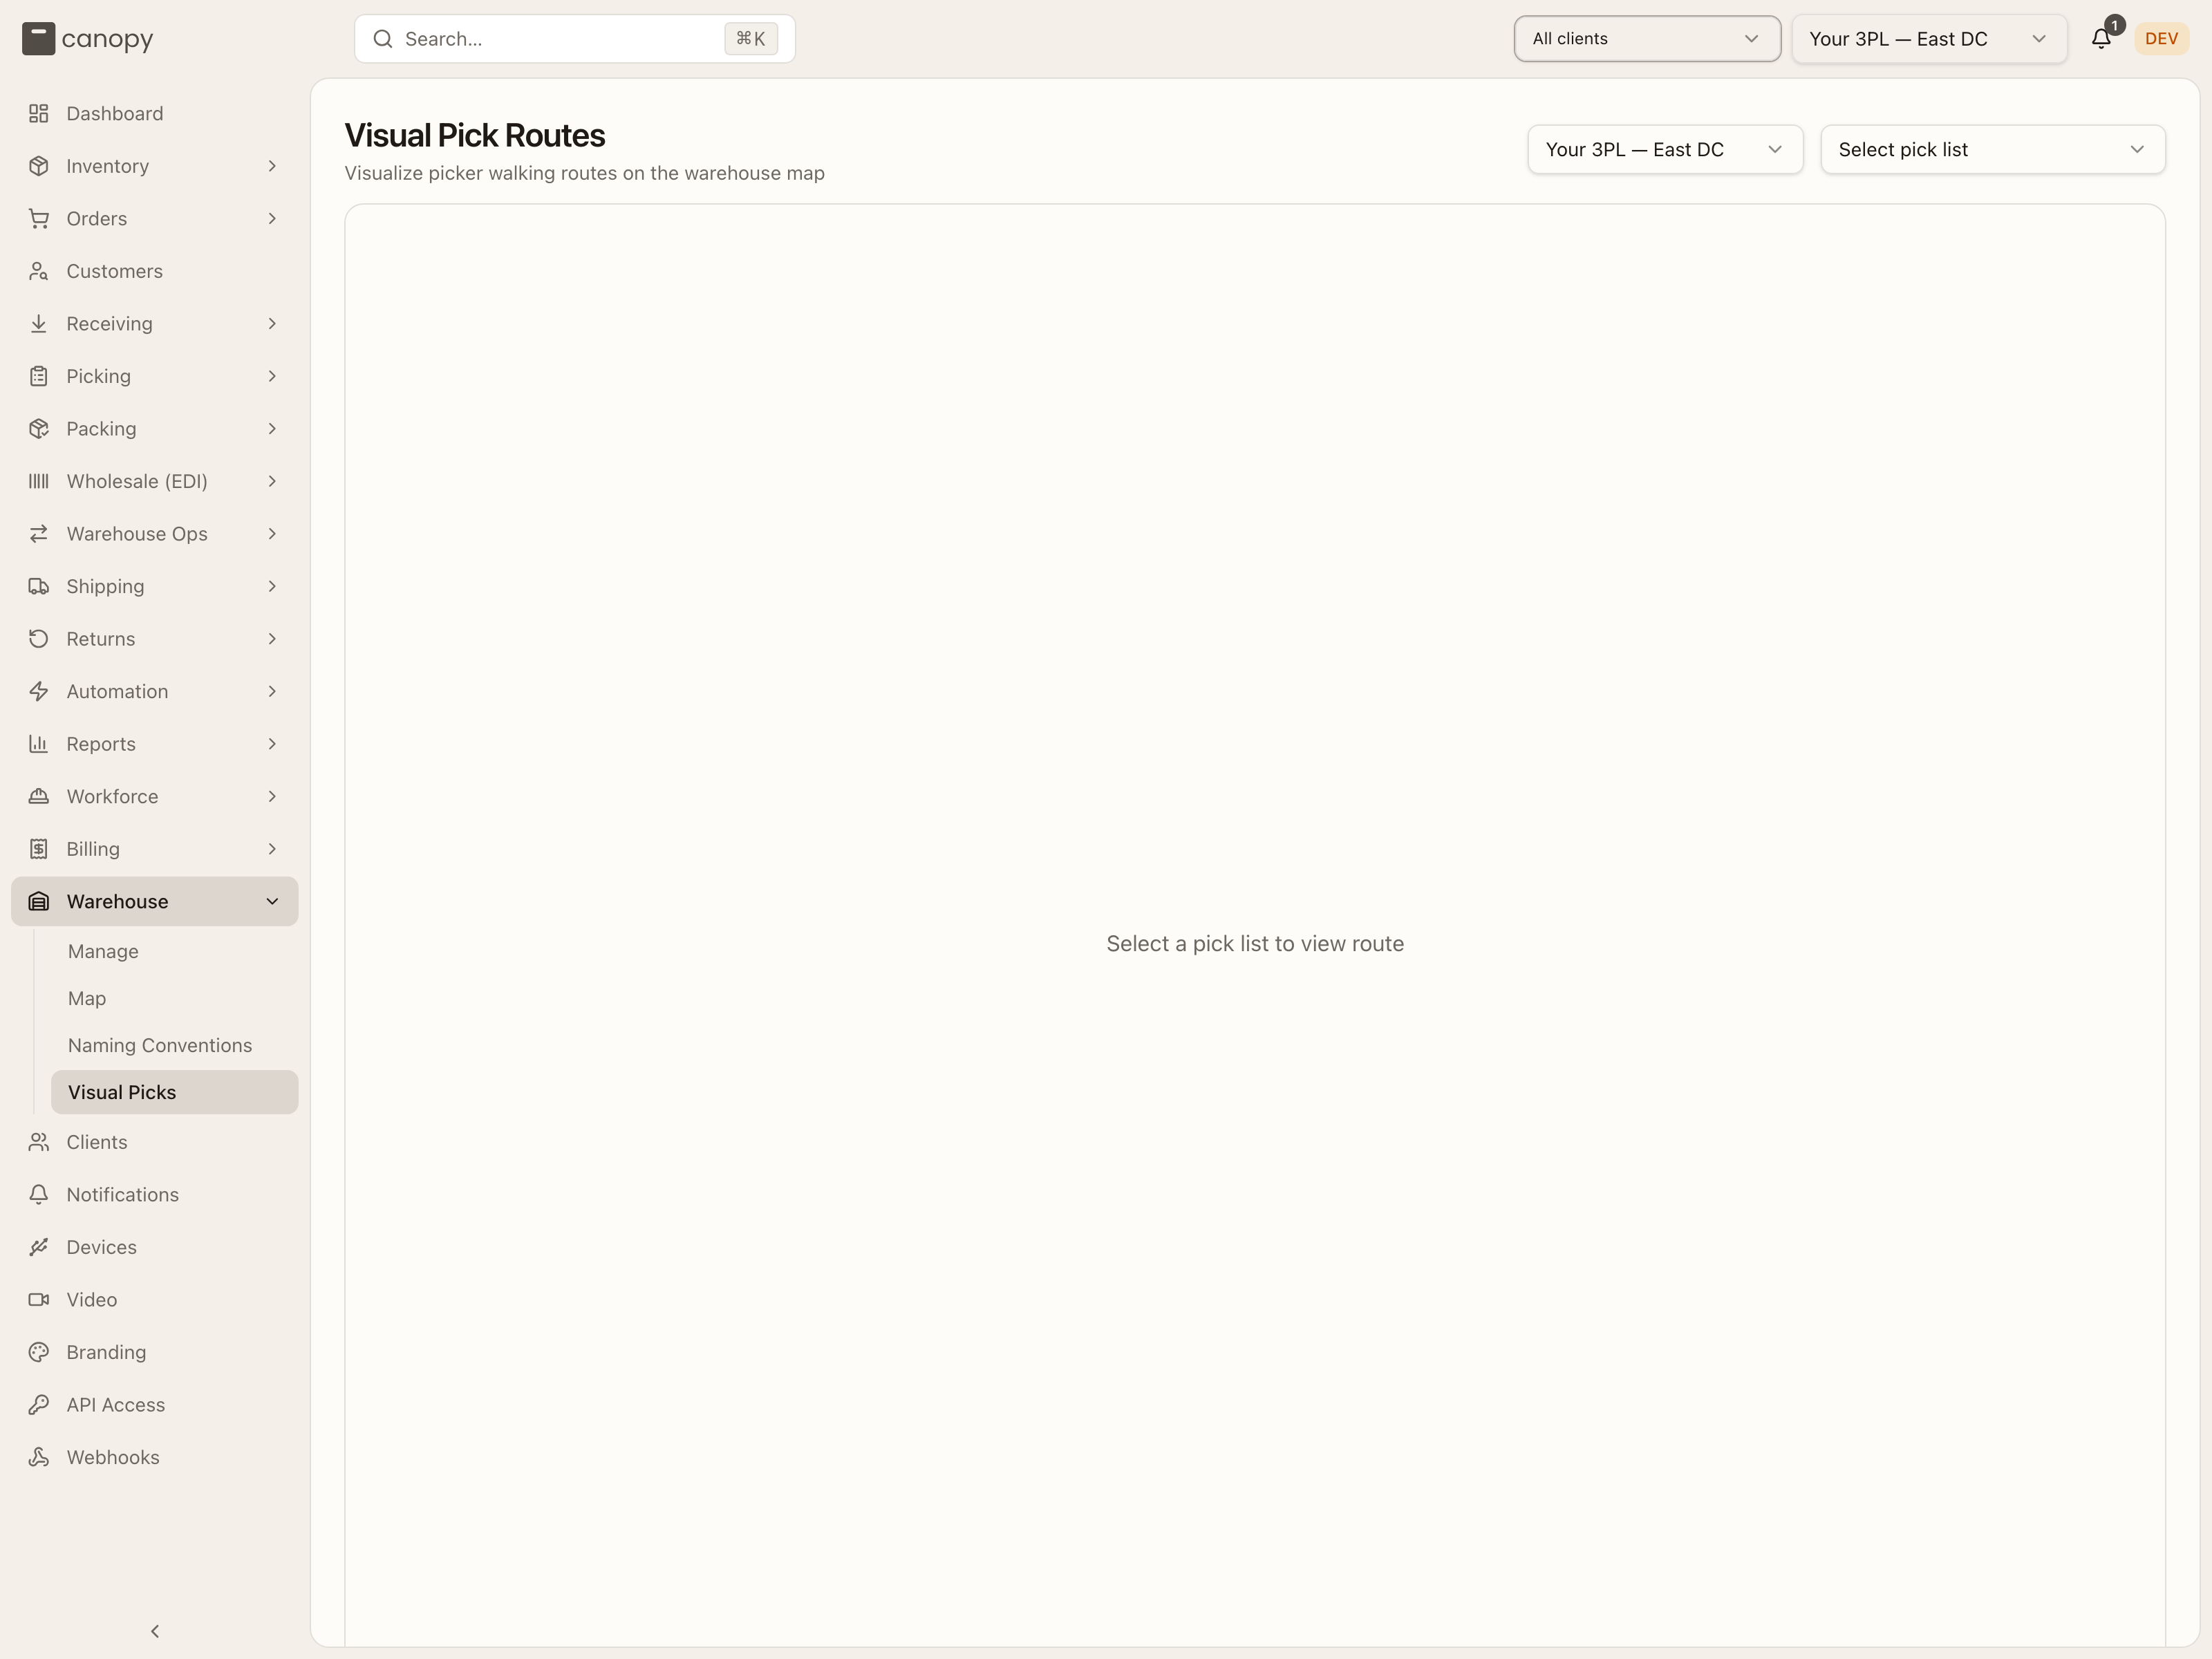Open the Select pick list dropdown
This screenshot has height=1659, width=2212.
(x=1992, y=150)
